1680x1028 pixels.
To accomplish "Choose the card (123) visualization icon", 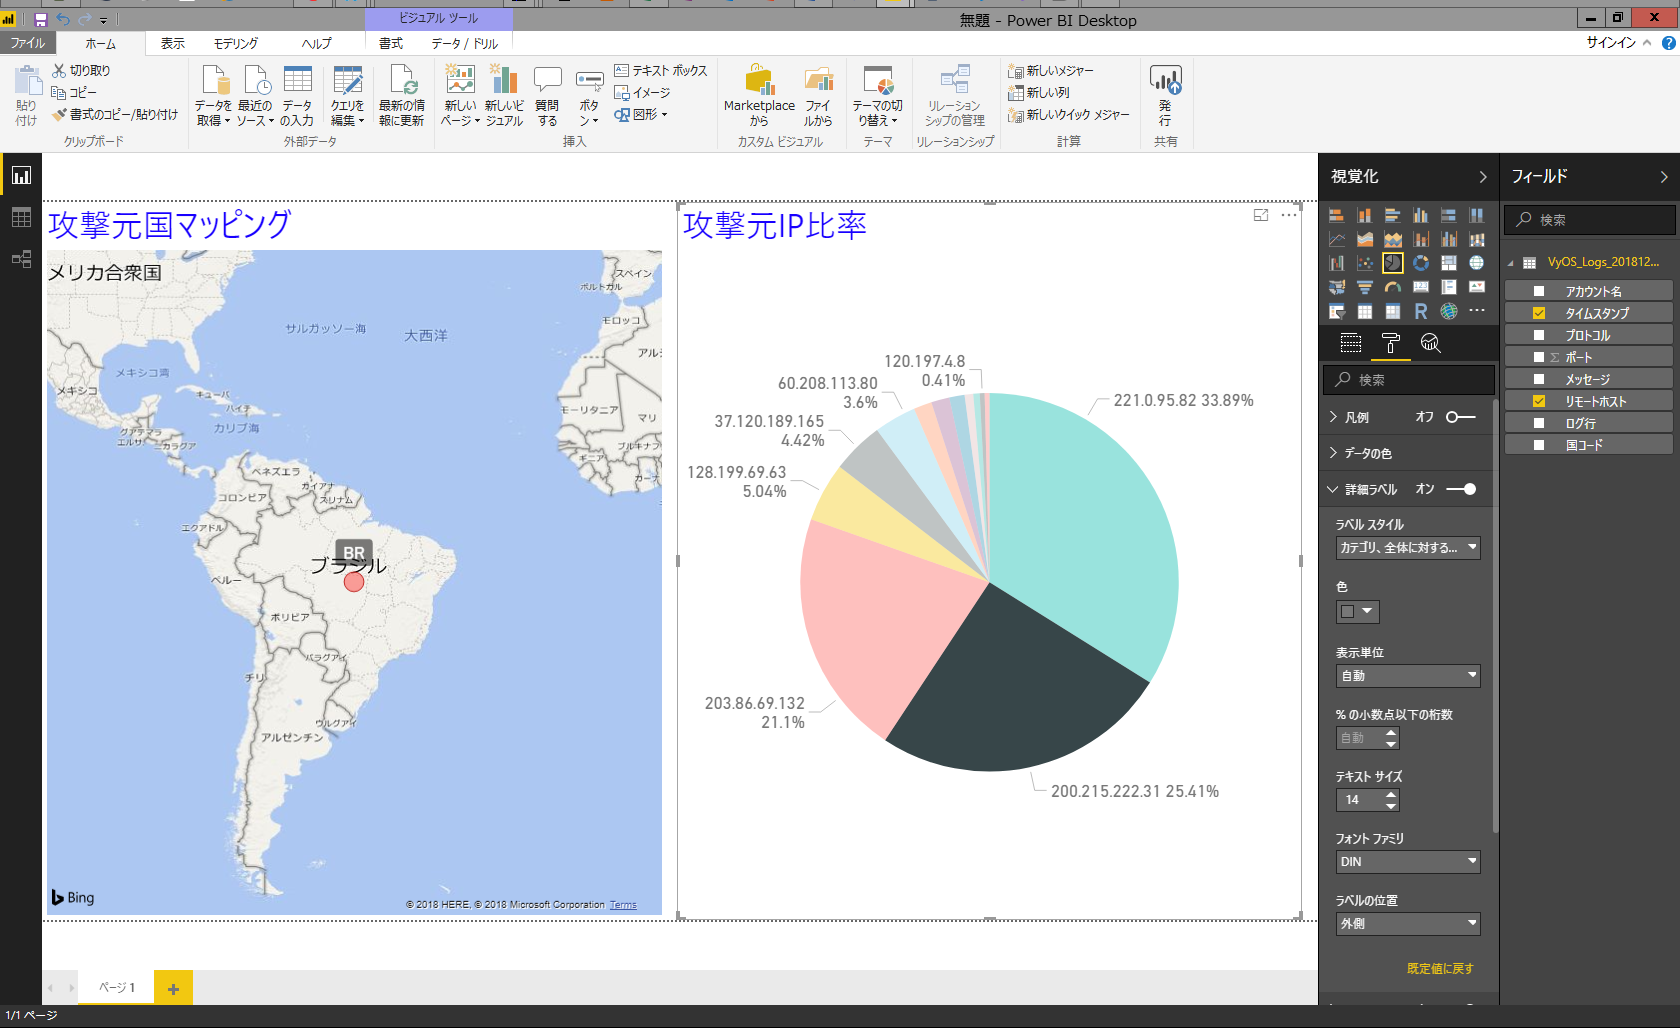I will pyautogui.click(x=1421, y=287).
